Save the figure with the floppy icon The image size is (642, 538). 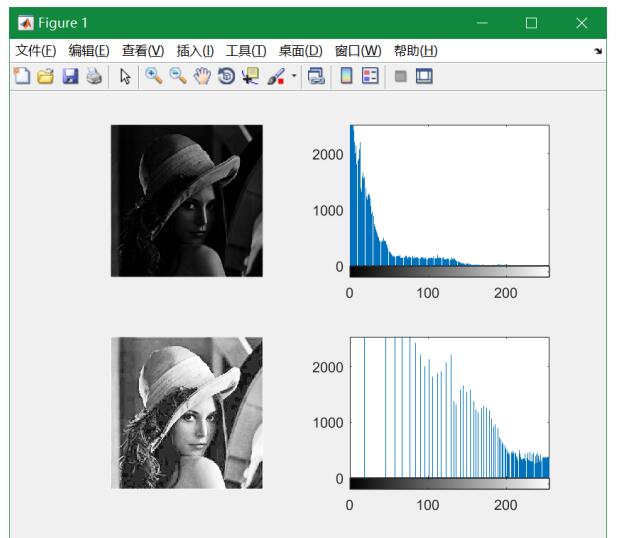click(70, 76)
